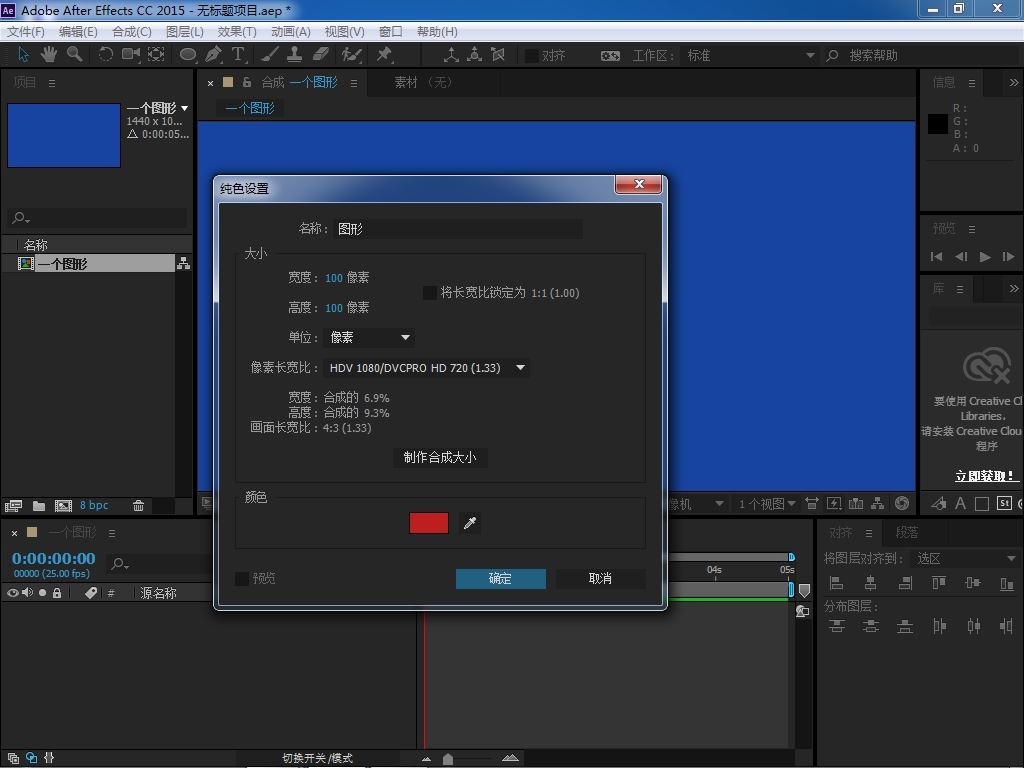Toggle the lock icon on the composition viewer tab
1024x768 pixels.
tap(246, 82)
